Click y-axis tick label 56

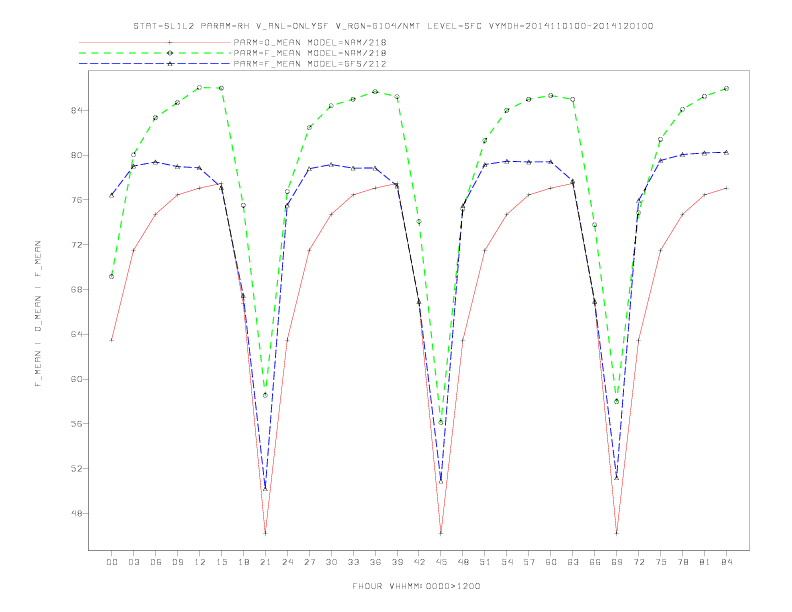[76, 424]
